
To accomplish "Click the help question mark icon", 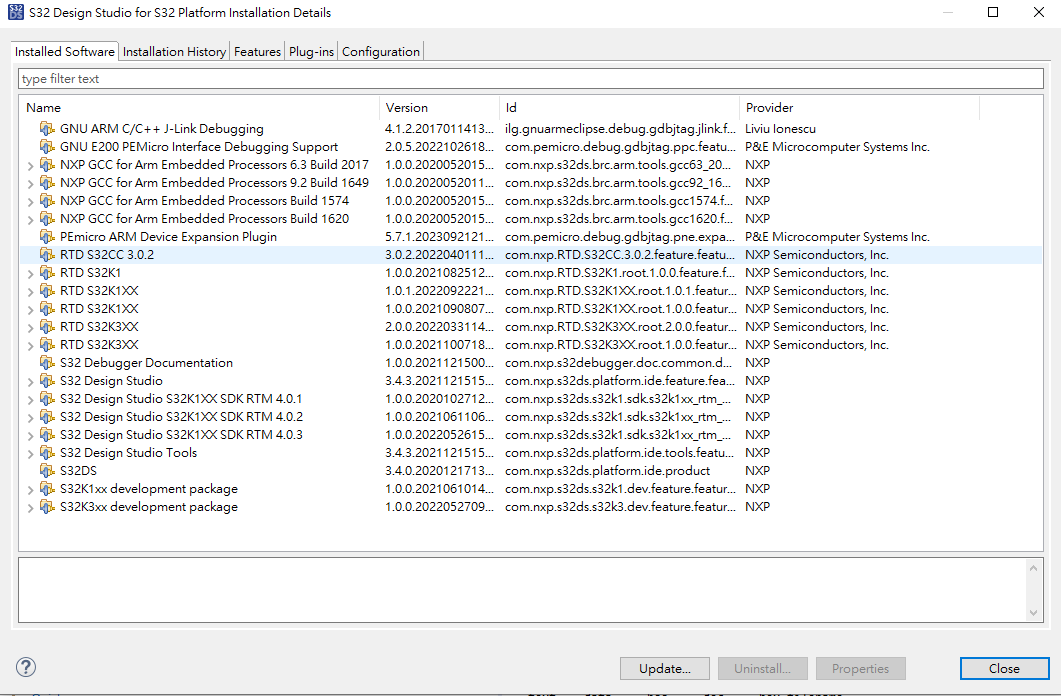I will (25, 666).
